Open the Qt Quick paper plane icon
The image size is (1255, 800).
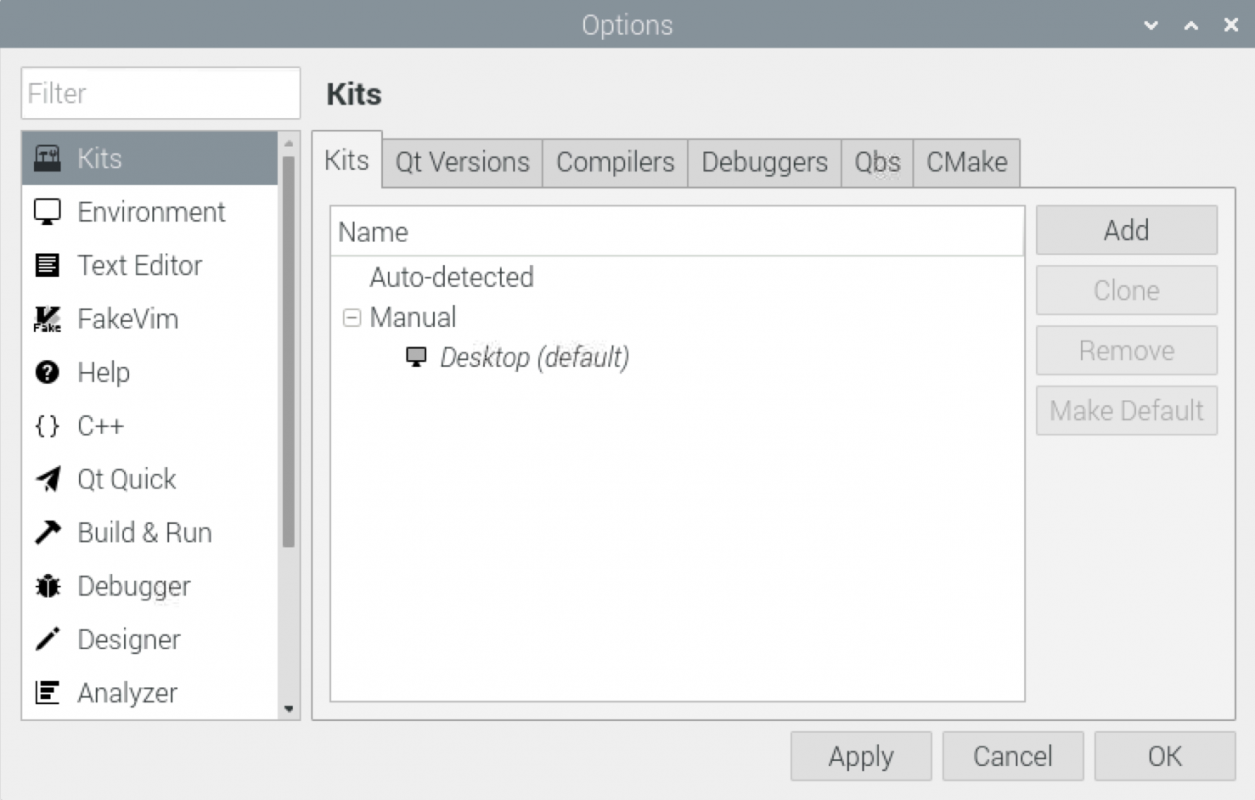[x=47, y=480]
